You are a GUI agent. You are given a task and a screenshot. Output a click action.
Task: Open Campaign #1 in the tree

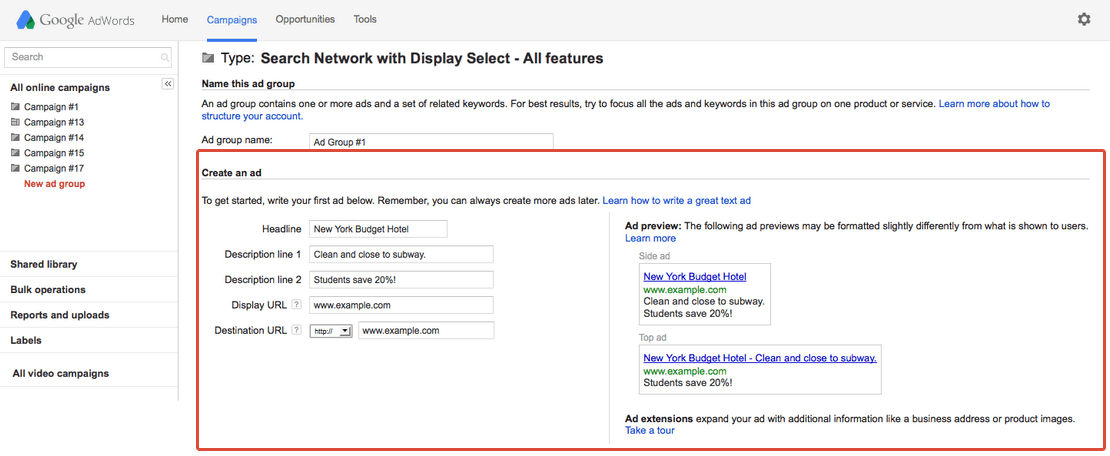tap(51, 107)
